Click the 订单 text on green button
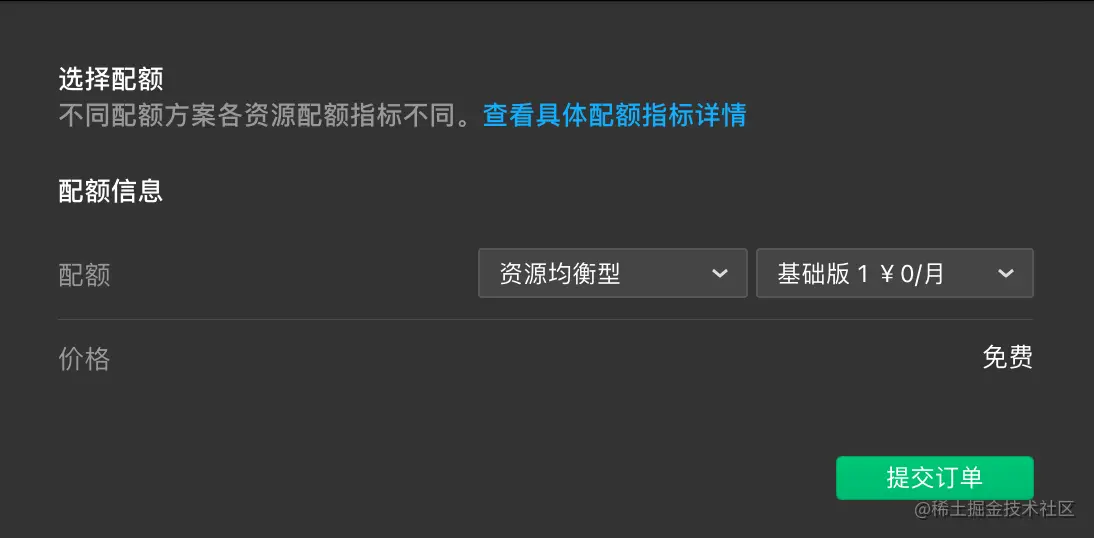1094x538 pixels. click(x=959, y=478)
